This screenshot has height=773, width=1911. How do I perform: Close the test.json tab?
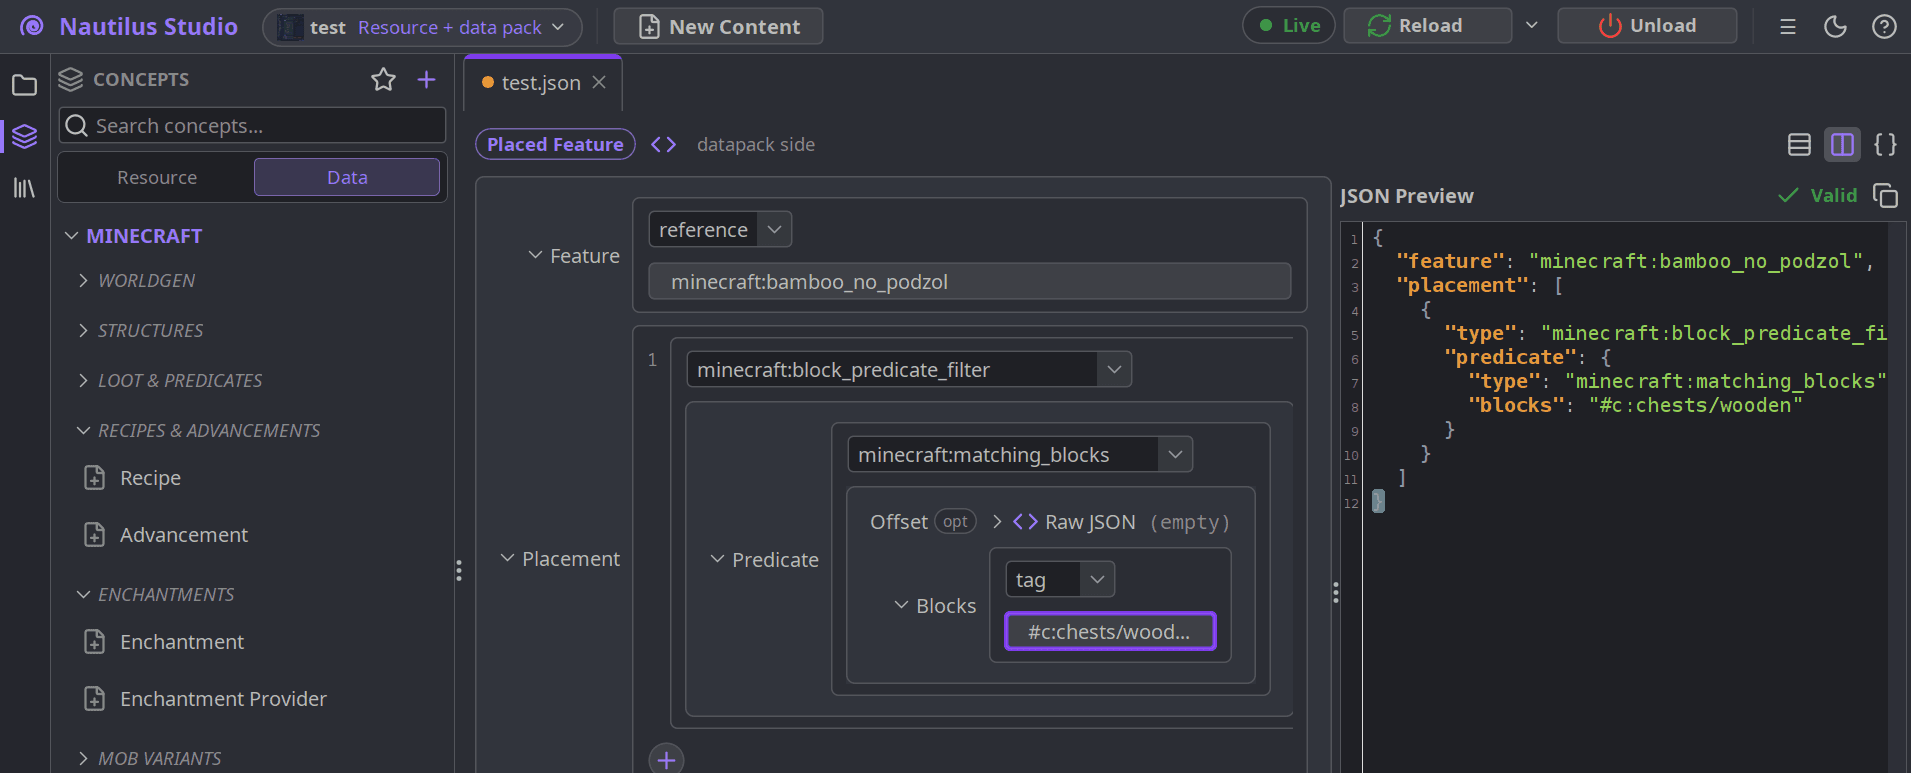point(599,83)
